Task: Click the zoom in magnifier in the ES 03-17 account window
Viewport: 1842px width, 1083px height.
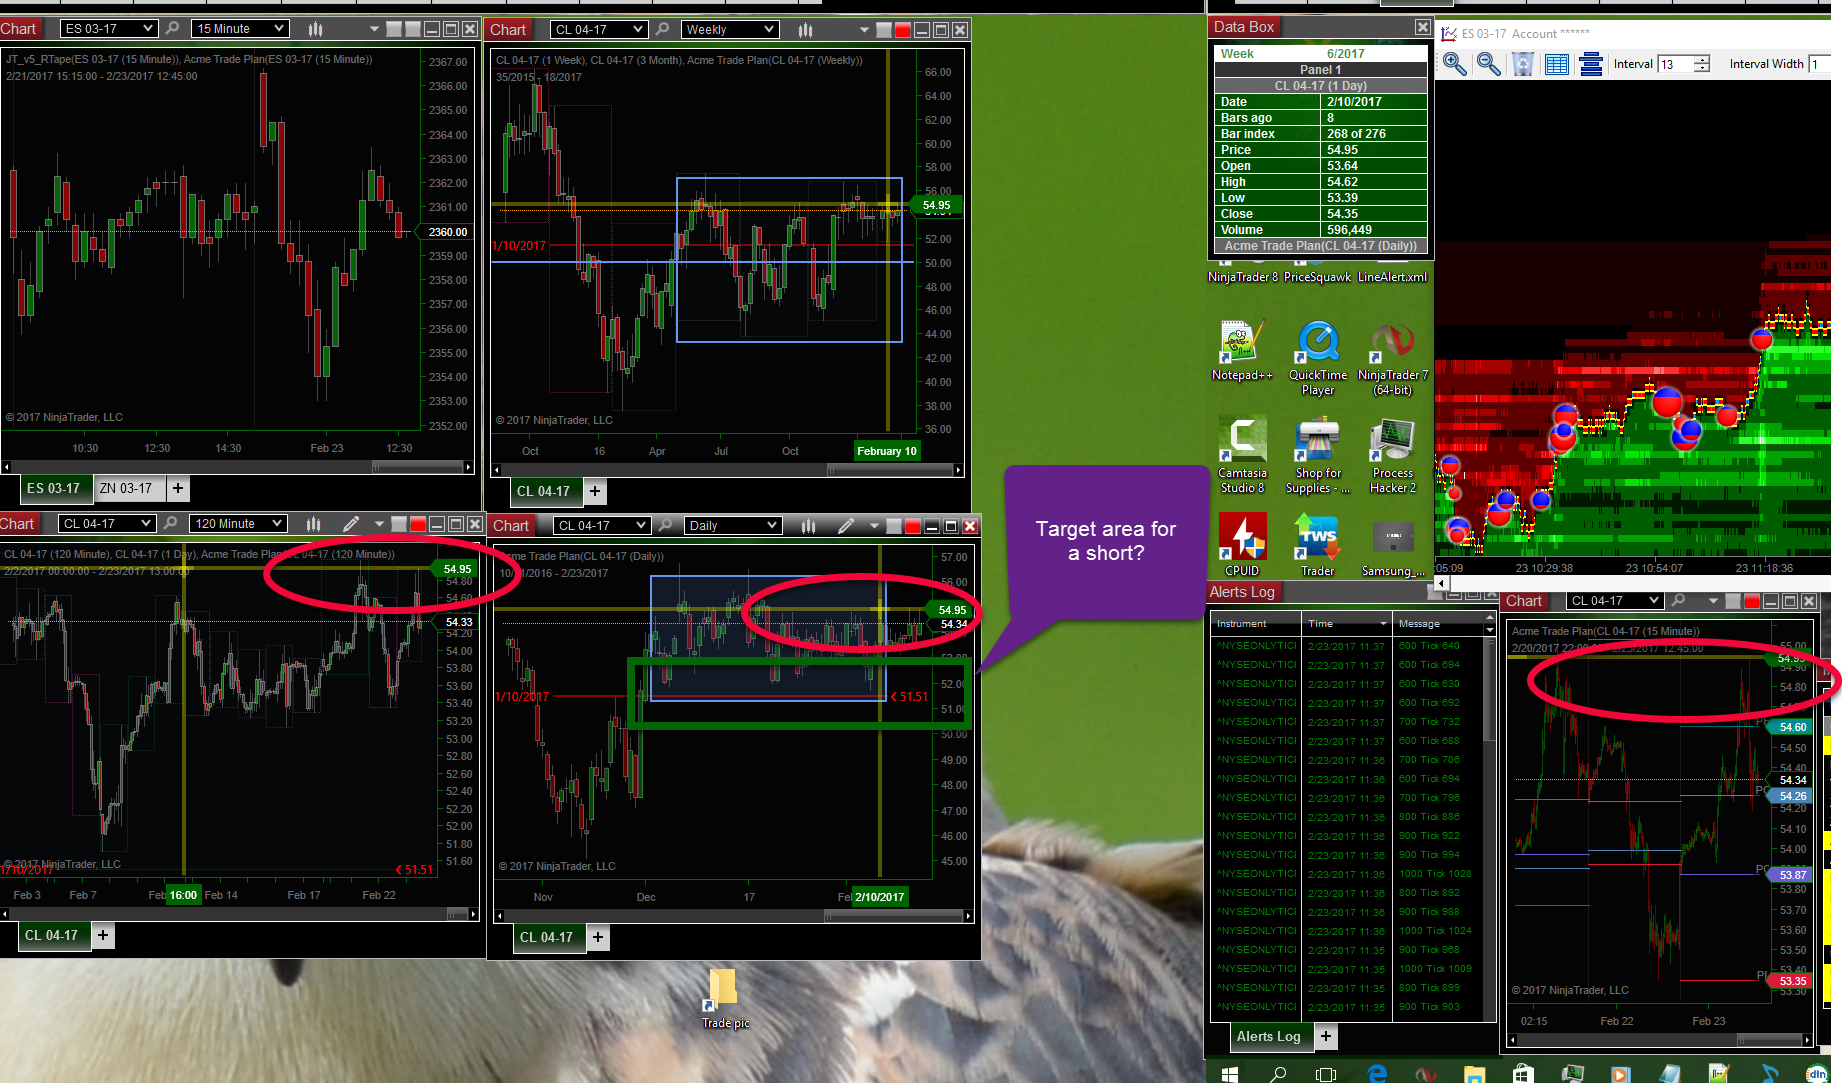Action: click(1455, 64)
